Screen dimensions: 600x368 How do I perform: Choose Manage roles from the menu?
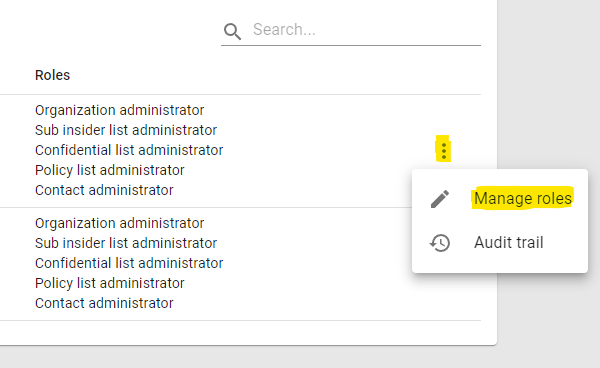[x=523, y=199]
